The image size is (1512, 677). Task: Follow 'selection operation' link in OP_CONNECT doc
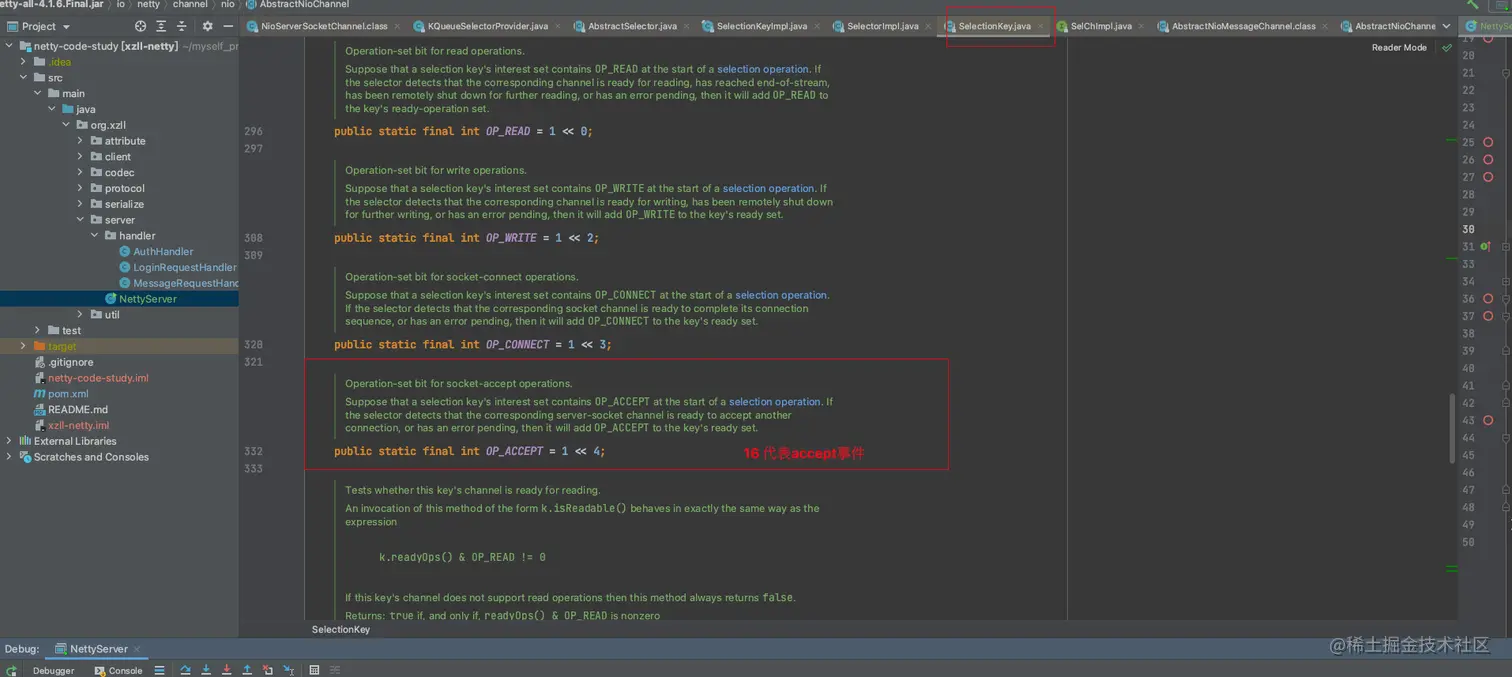click(x=781, y=295)
